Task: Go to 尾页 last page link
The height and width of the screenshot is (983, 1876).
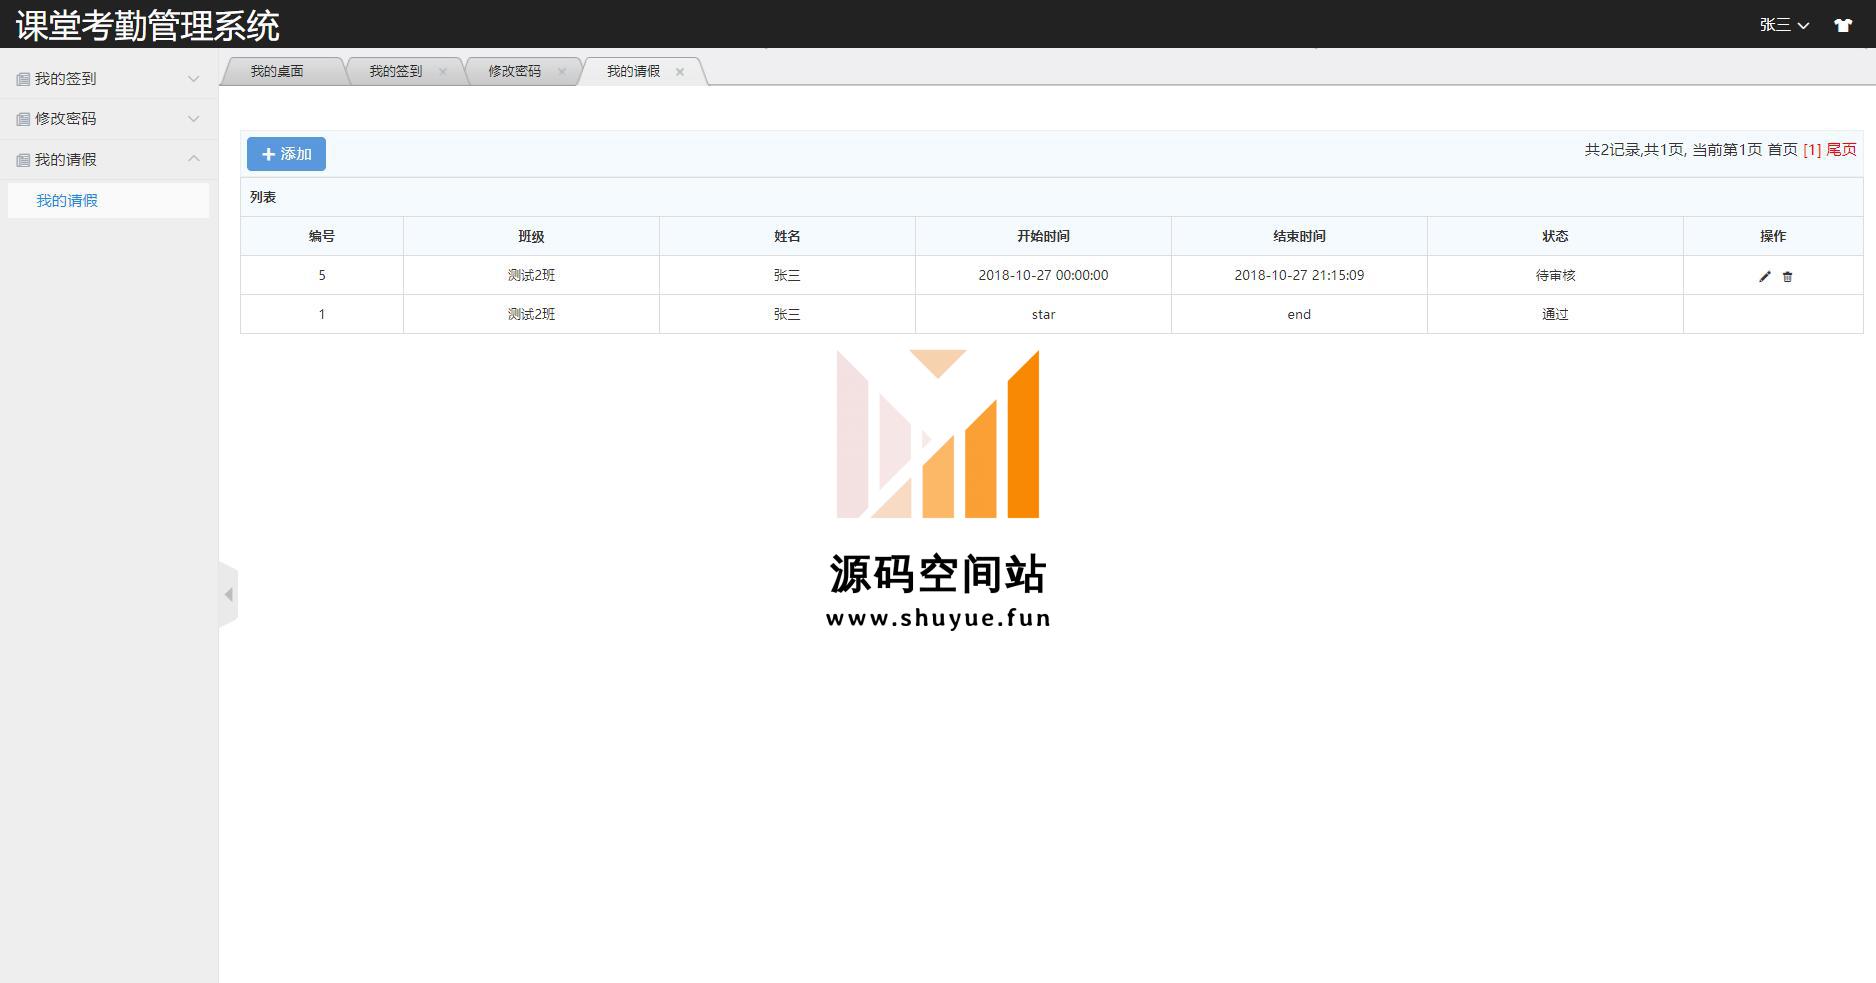Action: tap(1841, 150)
